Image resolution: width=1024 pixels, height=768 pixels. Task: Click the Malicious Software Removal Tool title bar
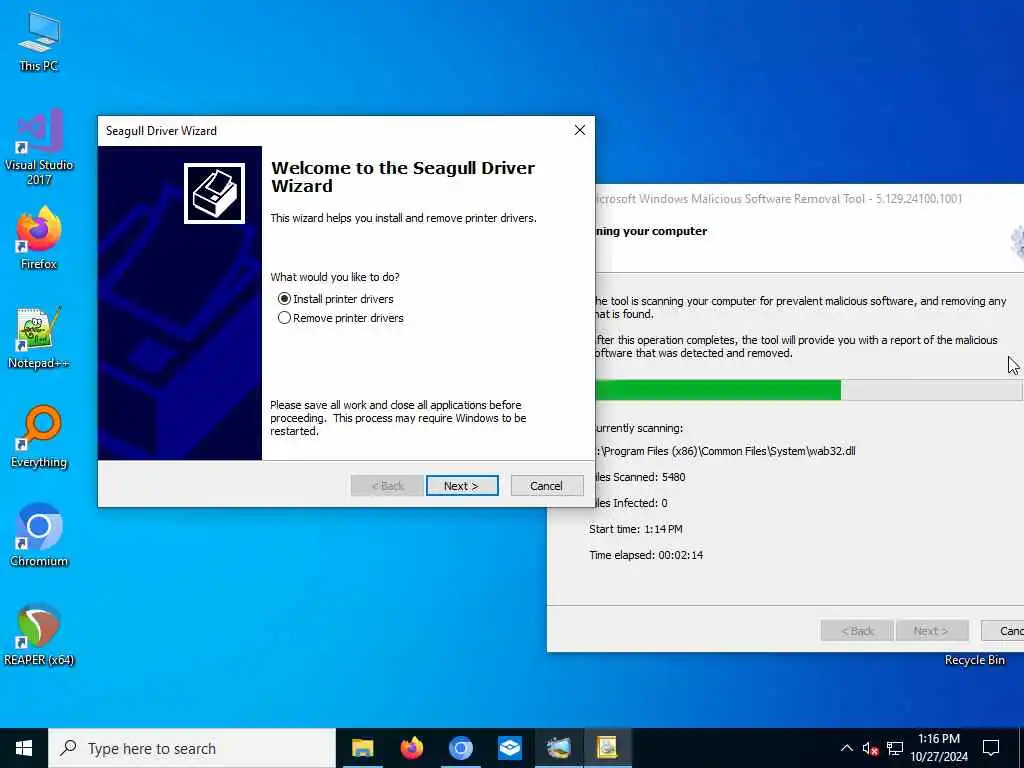809,199
